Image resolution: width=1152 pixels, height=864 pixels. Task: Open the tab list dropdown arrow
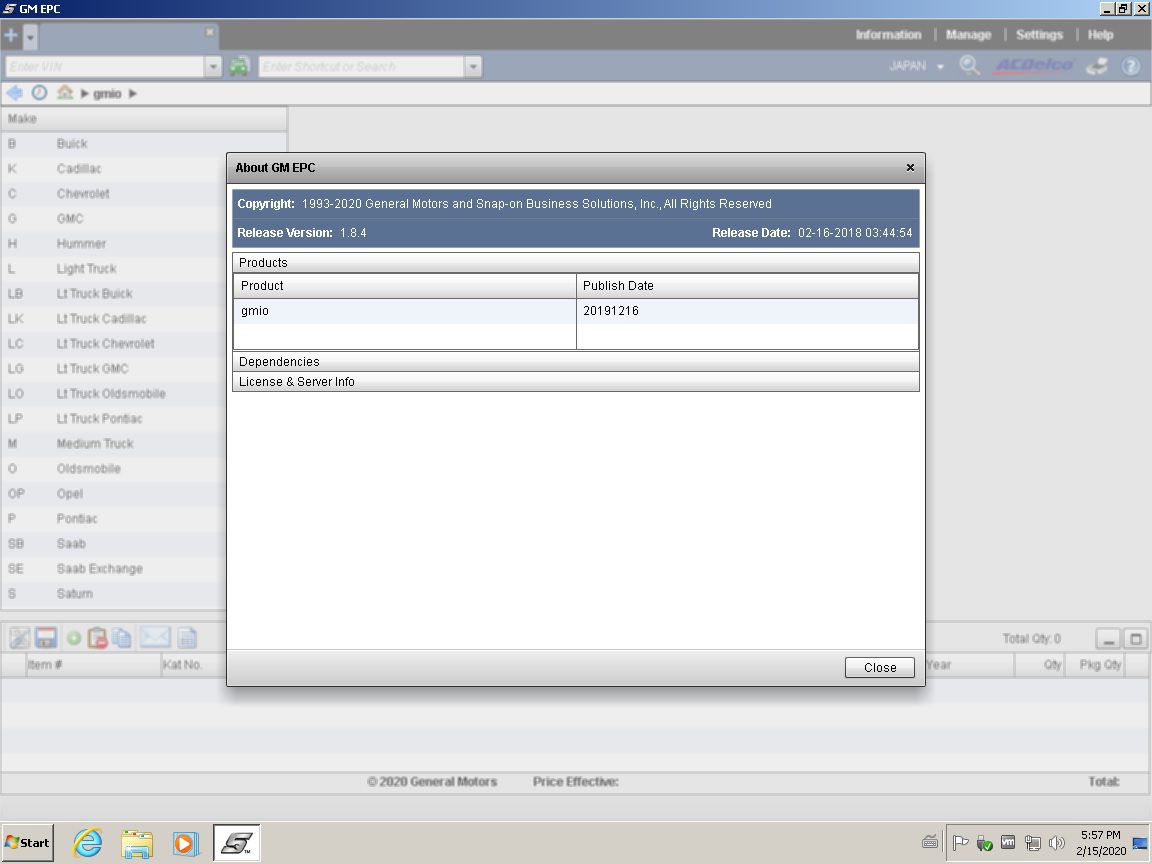30,36
